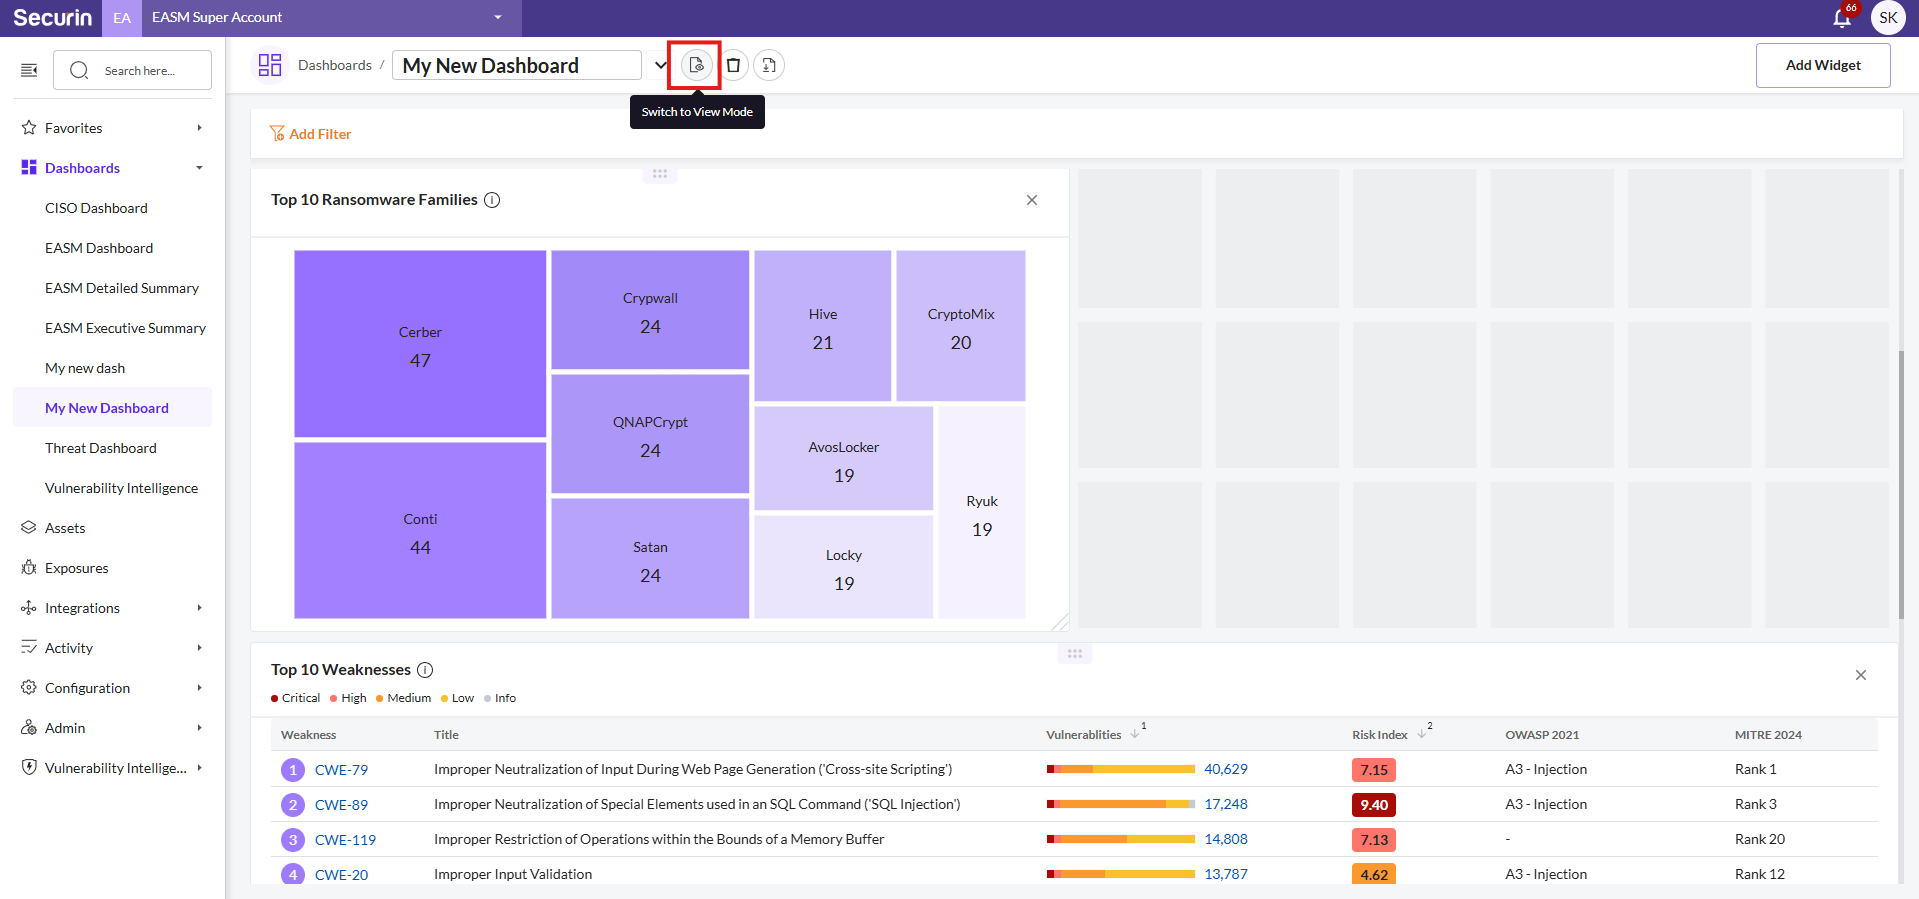Image resolution: width=1919 pixels, height=899 pixels.
Task: Open the SK user avatar menu
Action: pyautogui.click(x=1888, y=18)
